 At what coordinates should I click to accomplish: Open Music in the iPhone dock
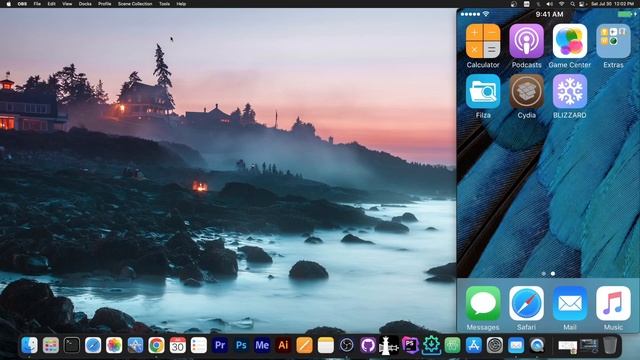[613, 303]
